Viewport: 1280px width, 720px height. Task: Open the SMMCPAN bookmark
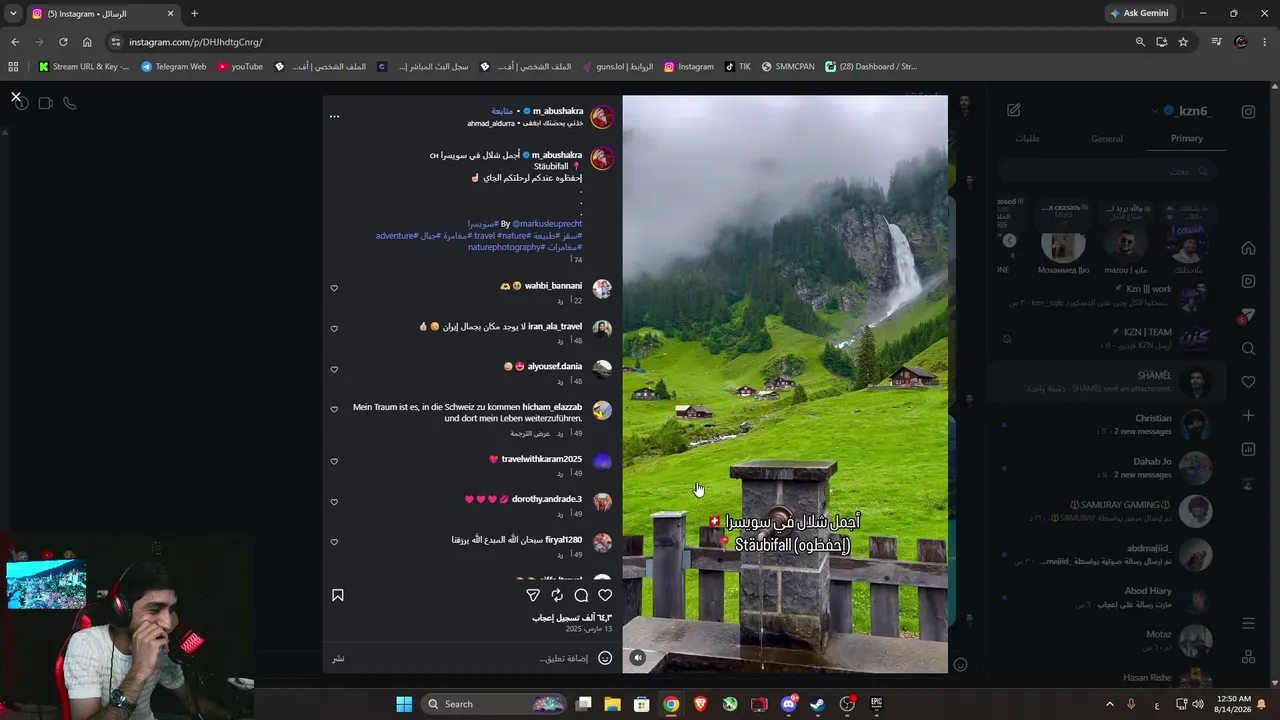788,67
